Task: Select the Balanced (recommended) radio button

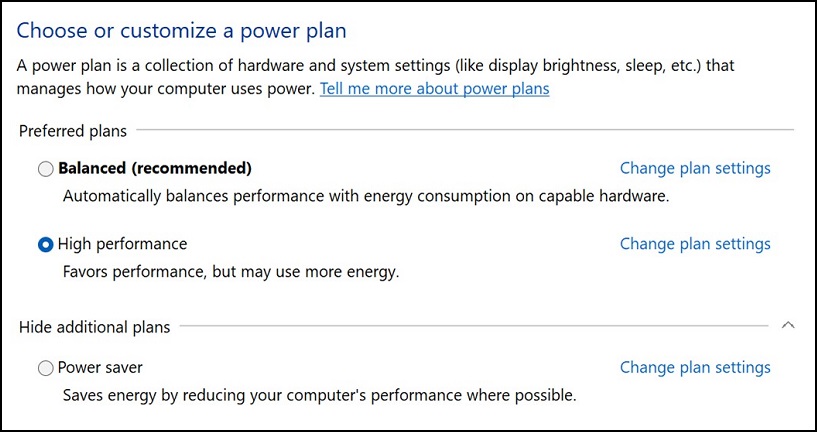Action: coord(46,169)
